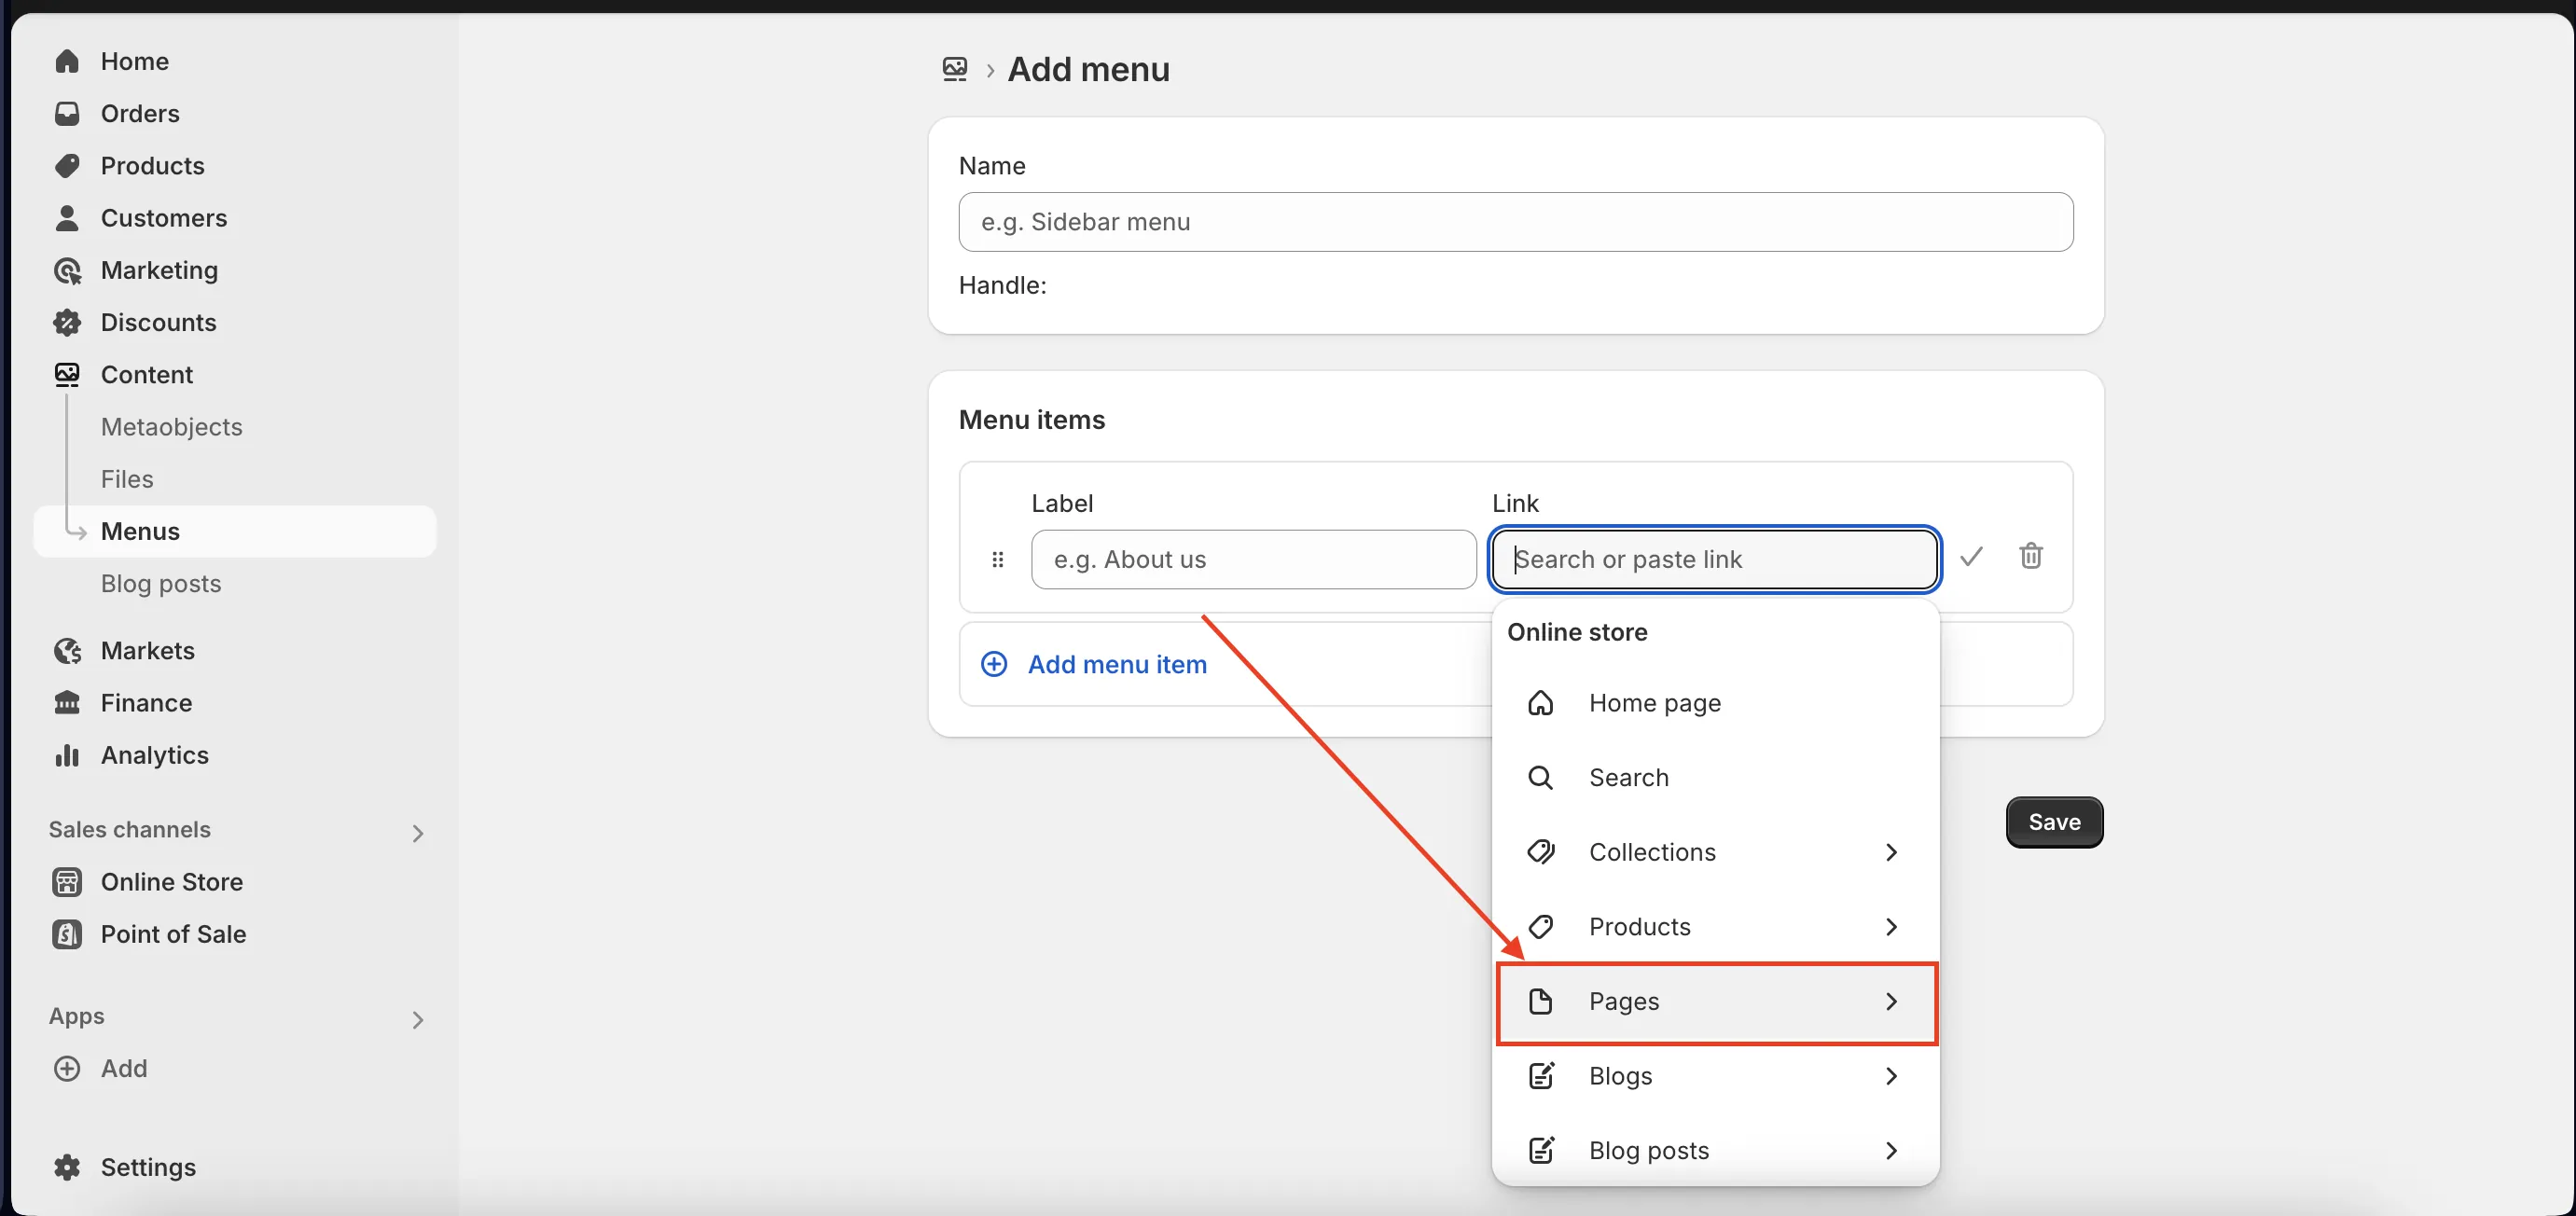Click the Markets globe icon

tap(67, 650)
